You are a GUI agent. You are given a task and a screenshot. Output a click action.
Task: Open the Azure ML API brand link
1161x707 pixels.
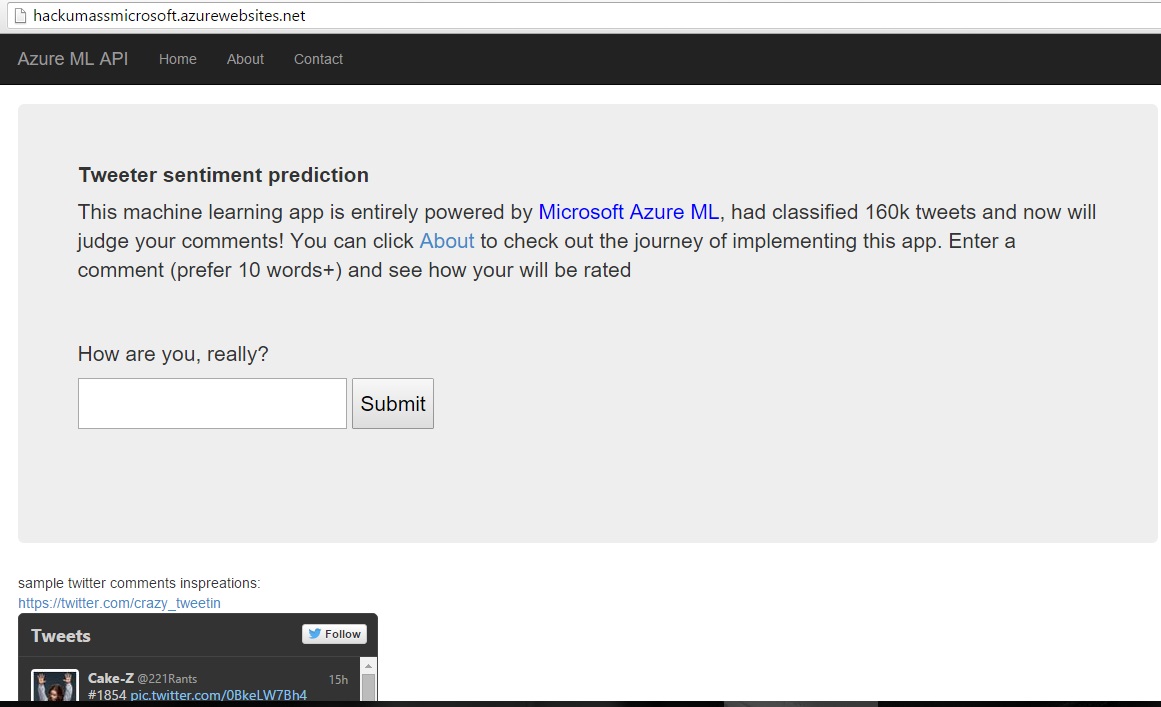[x=73, y=58]
